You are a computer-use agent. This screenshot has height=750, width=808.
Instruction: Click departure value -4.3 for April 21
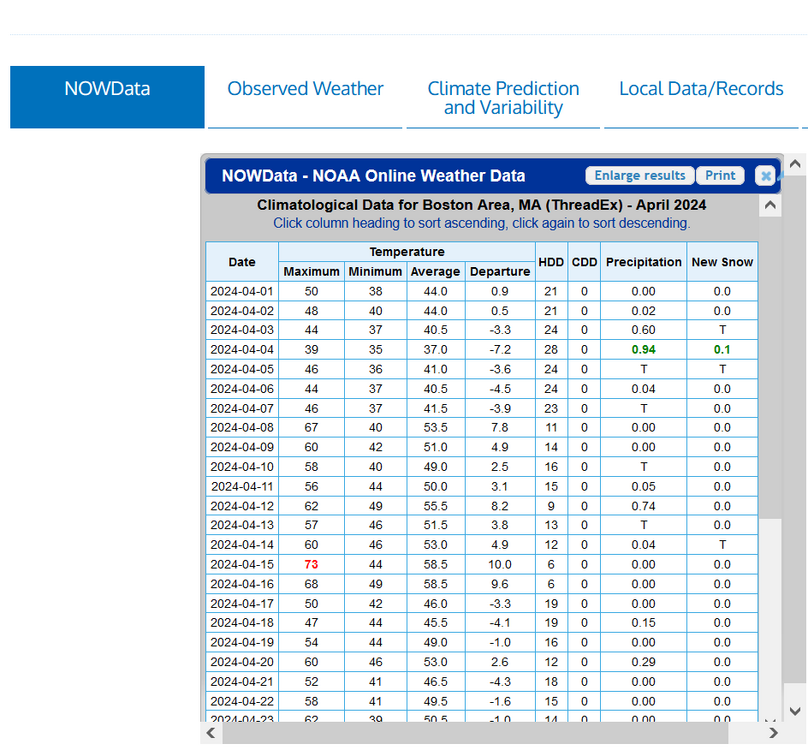[500, 681]
